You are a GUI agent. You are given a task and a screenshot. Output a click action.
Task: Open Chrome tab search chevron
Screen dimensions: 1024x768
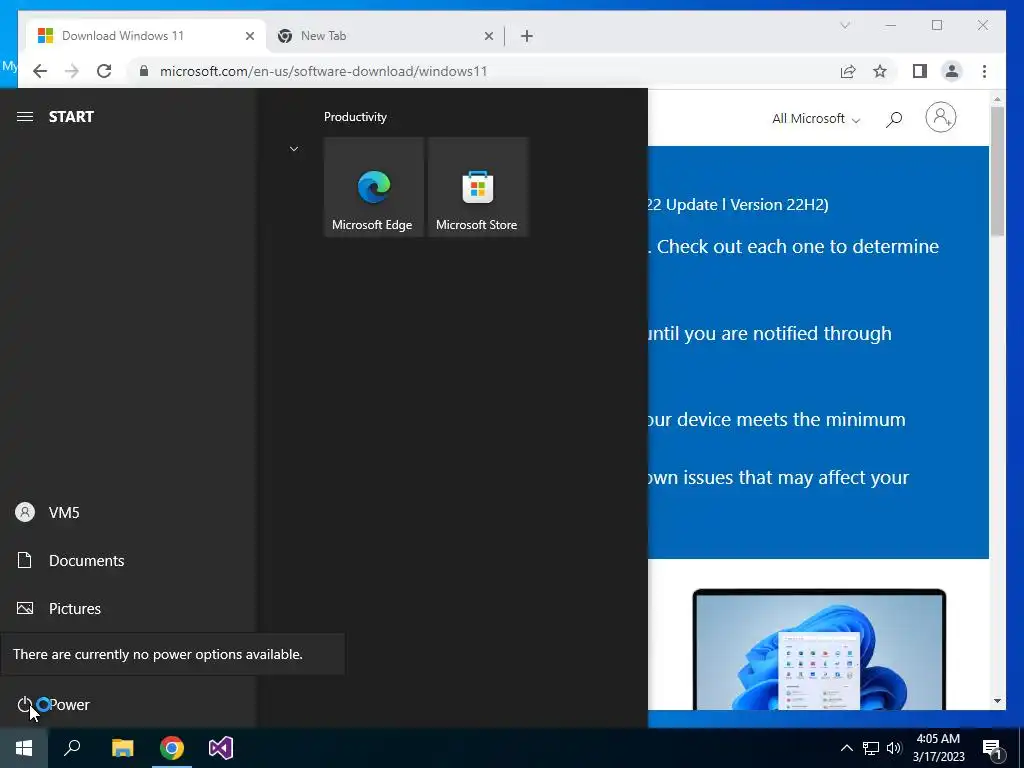pyautogui.click(x=844, y=25)
